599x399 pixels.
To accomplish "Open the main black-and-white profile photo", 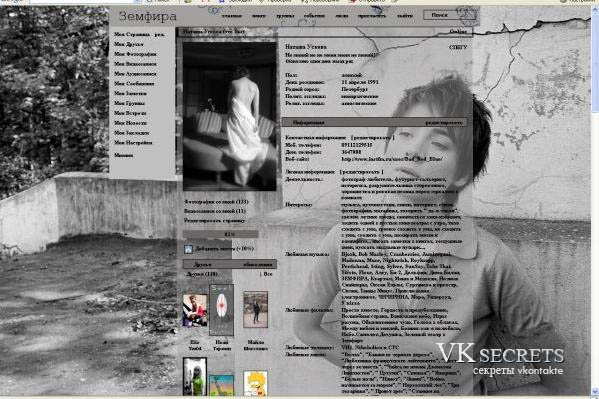I will coord(230,117).
